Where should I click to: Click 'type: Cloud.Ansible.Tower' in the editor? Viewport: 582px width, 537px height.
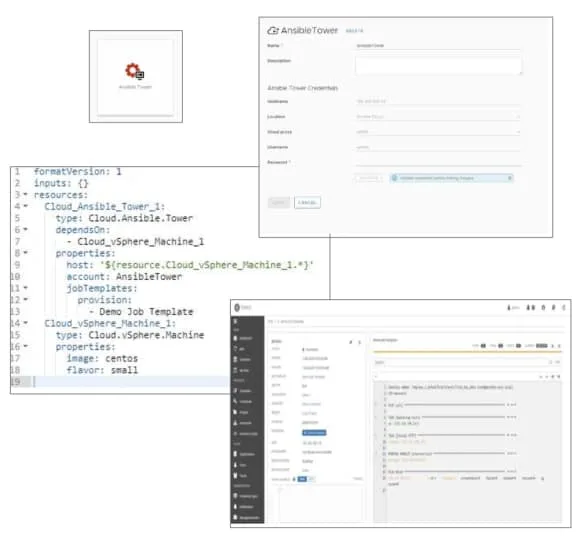coord(124,218)
